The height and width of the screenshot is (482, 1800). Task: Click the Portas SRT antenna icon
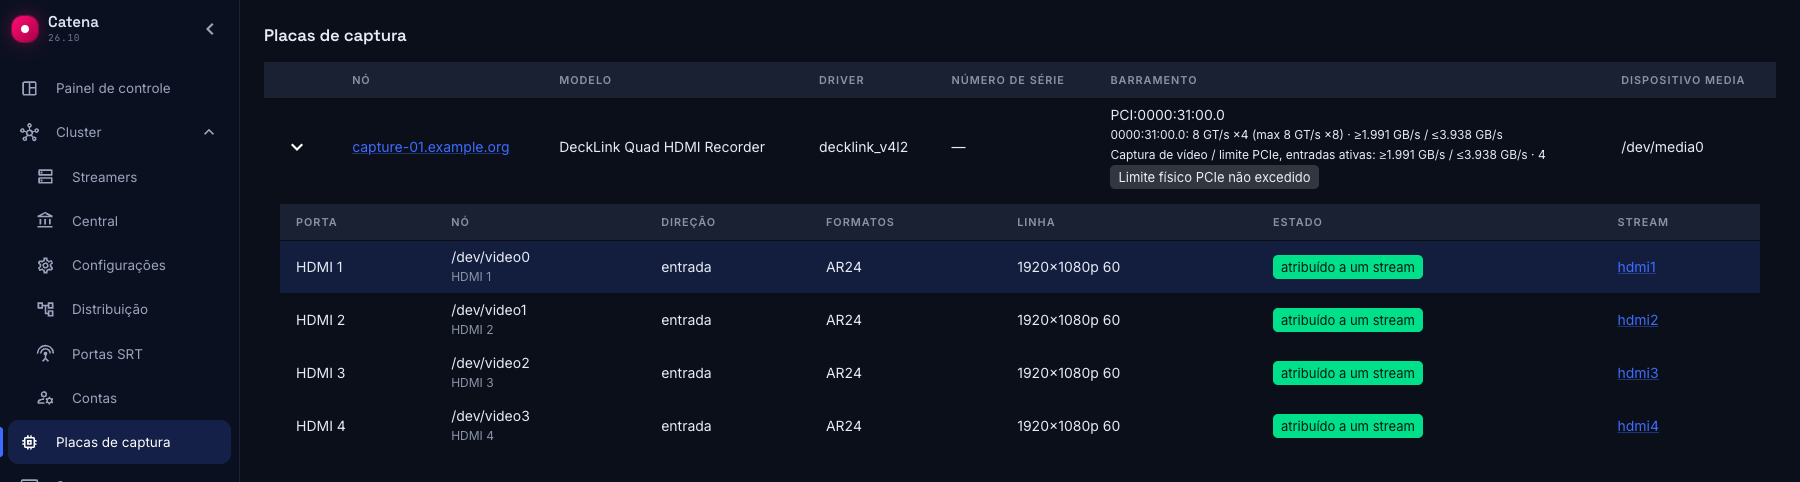click(x=45, y=354)
